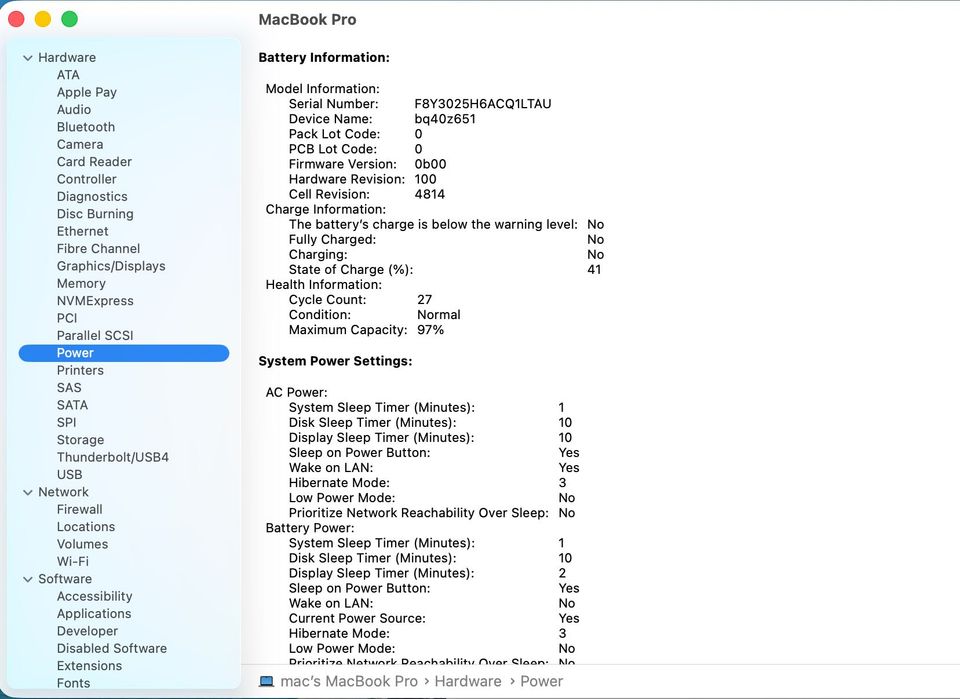Select ATA in the sidebar

tap(68, 75)
